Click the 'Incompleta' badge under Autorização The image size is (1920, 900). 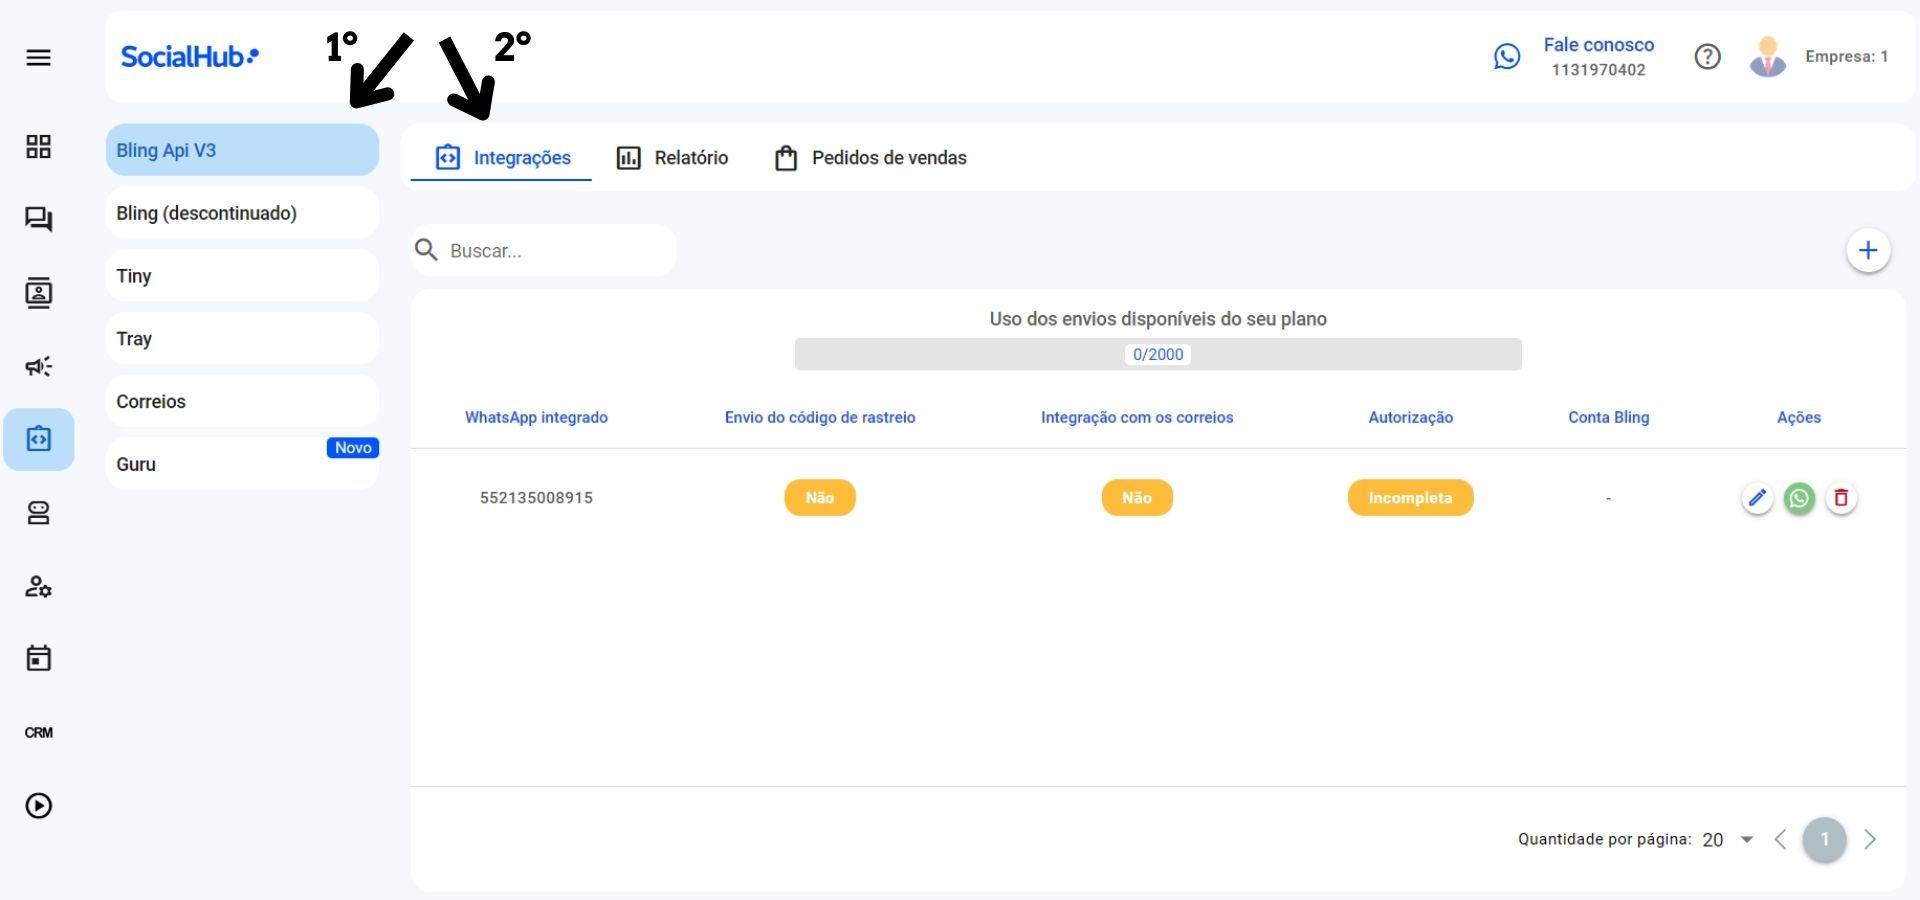point(1410,497)
